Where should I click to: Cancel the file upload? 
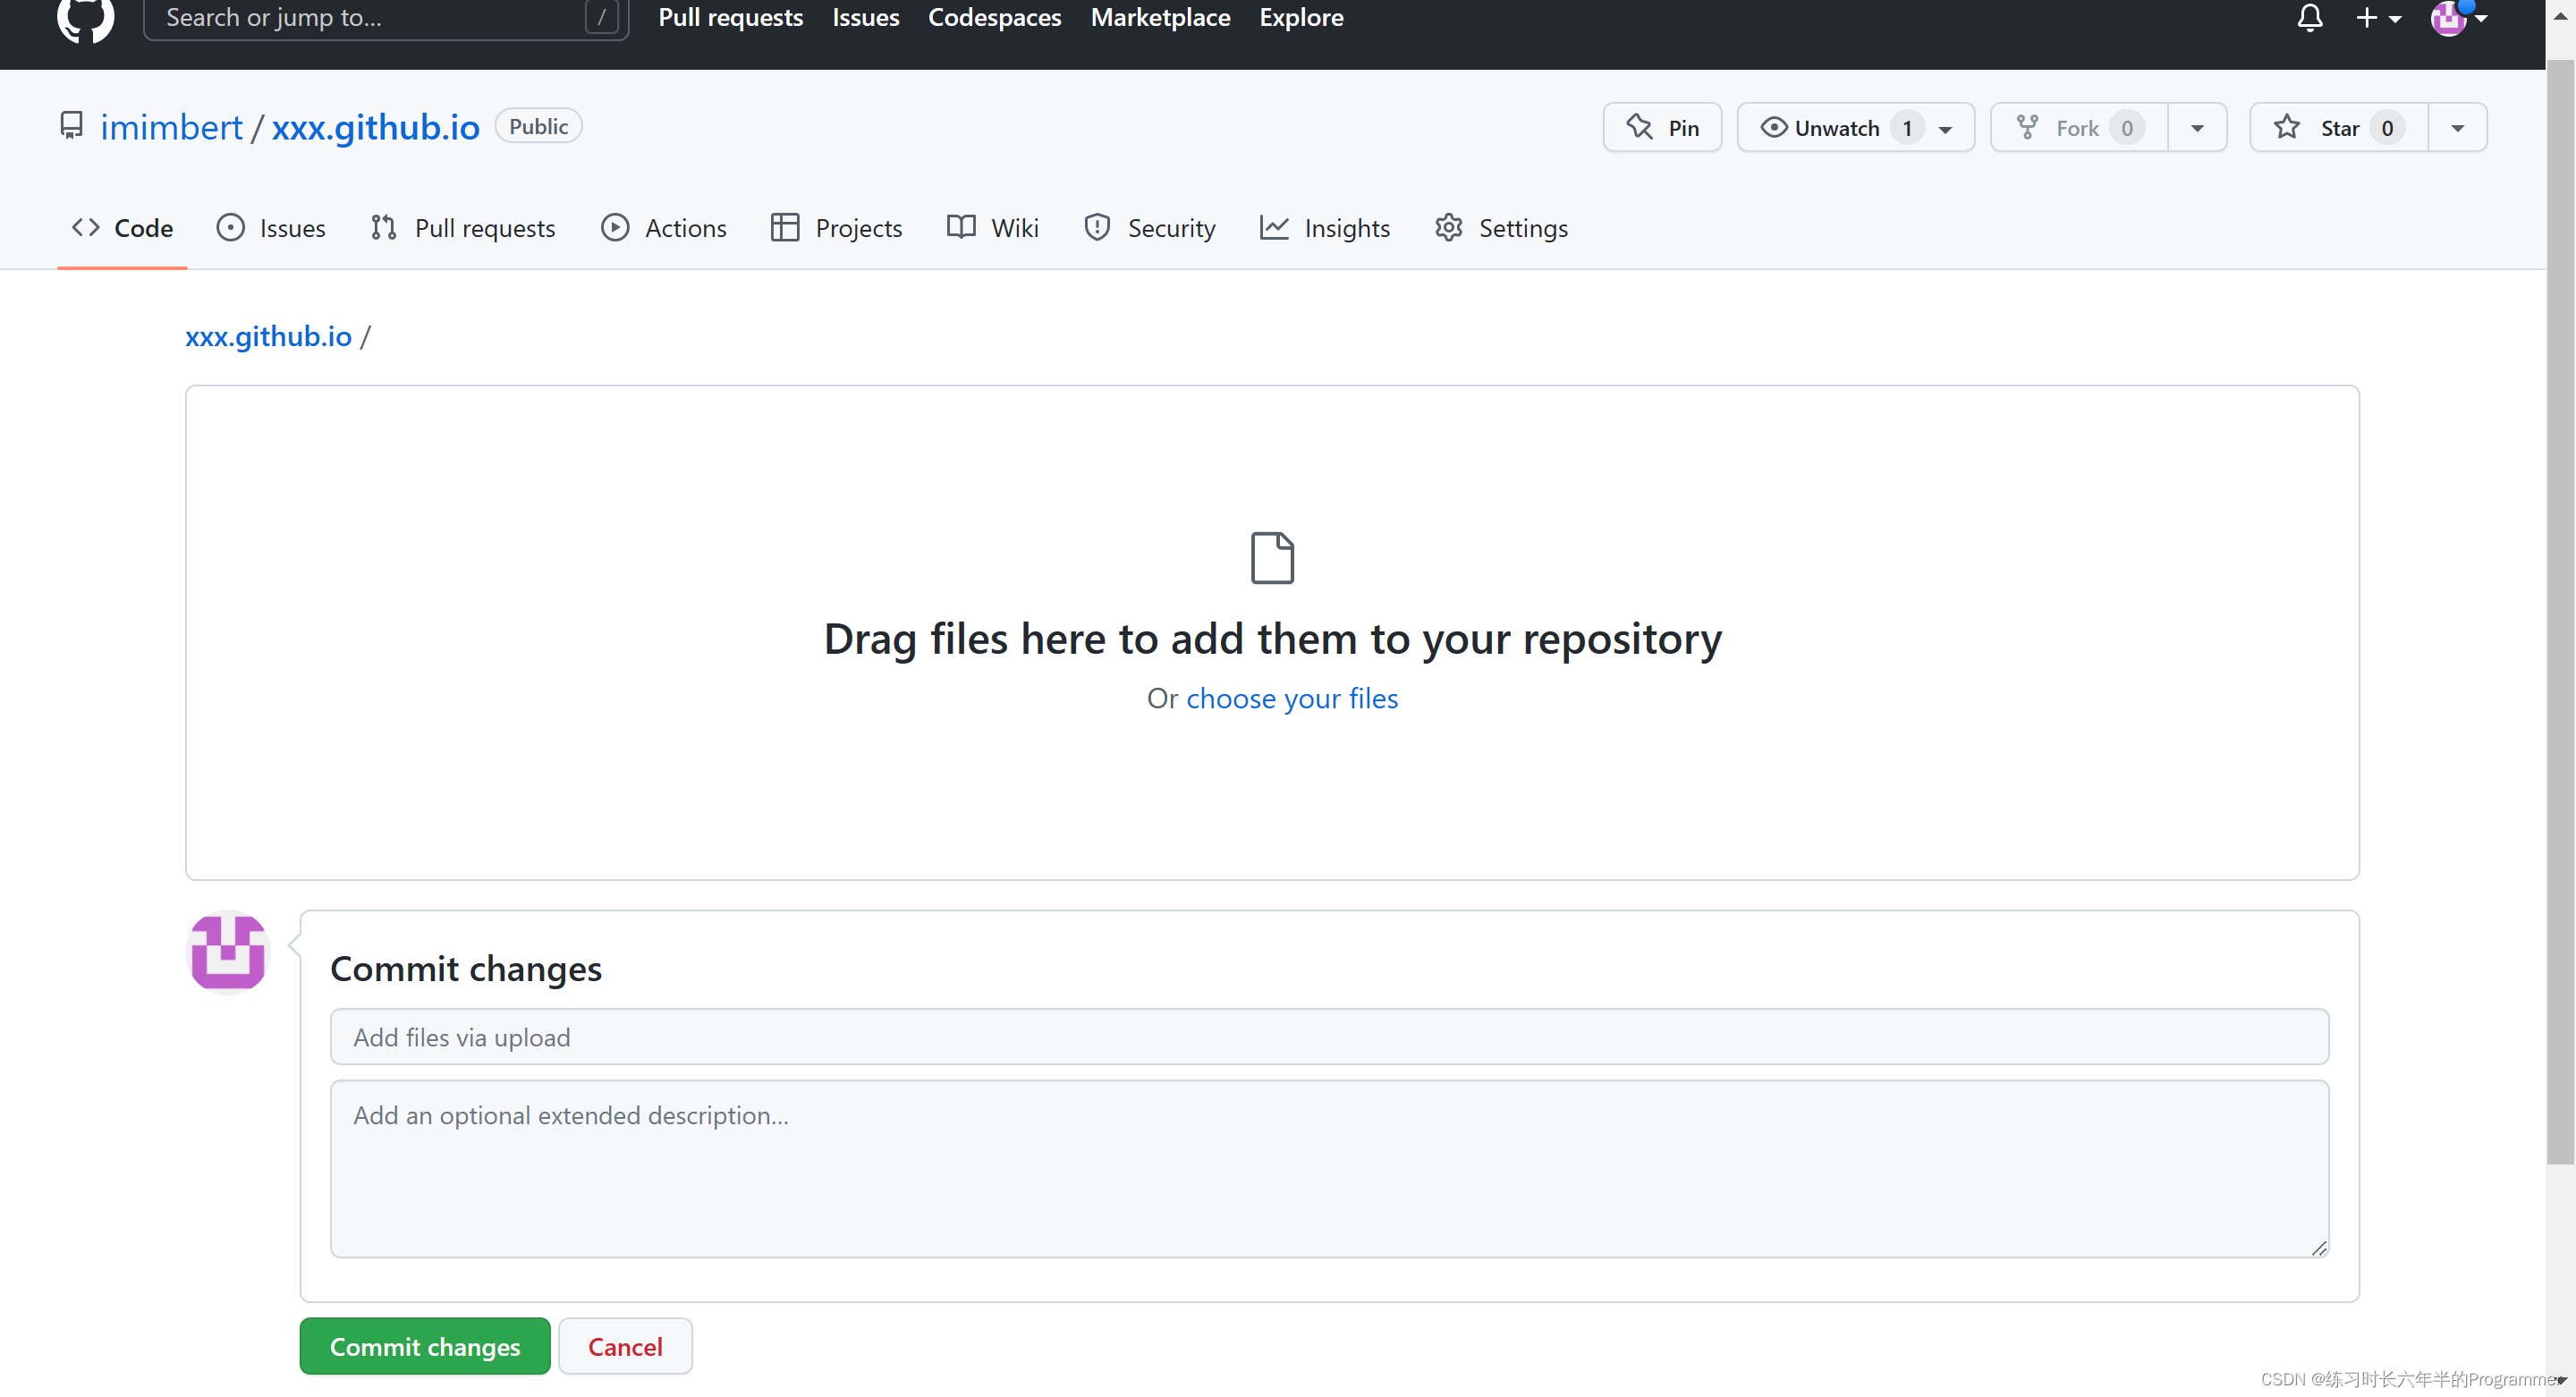tap(625, 1347)
